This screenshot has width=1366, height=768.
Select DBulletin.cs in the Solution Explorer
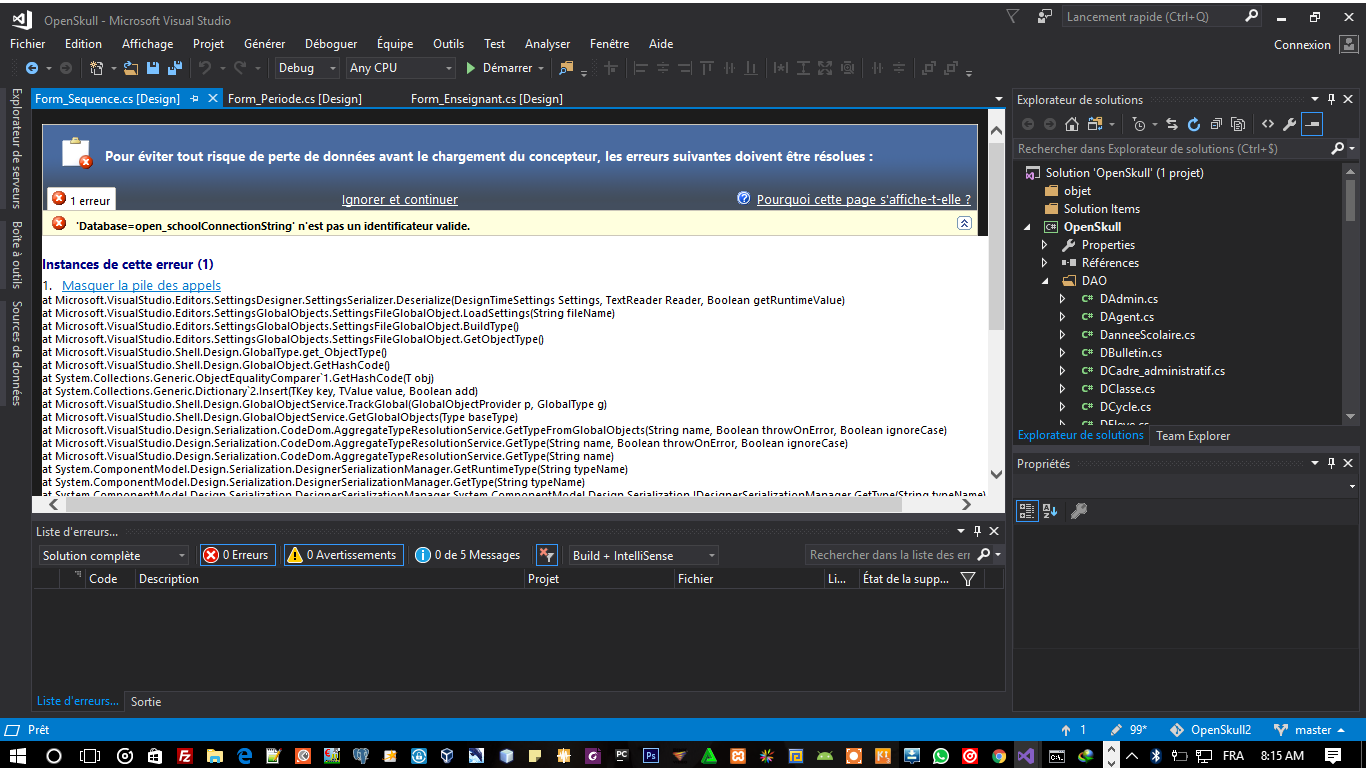click(x=1130, y=353)
